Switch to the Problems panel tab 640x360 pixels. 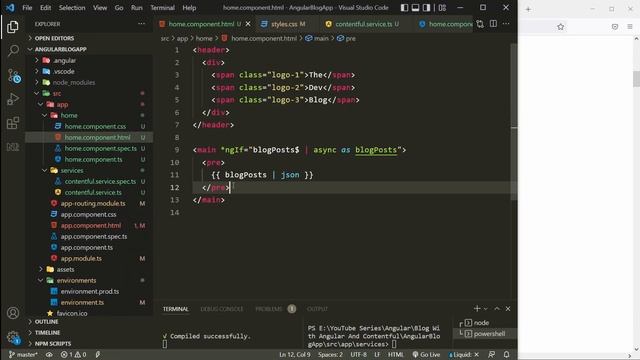pyautogui.click(x=269, y=309)
